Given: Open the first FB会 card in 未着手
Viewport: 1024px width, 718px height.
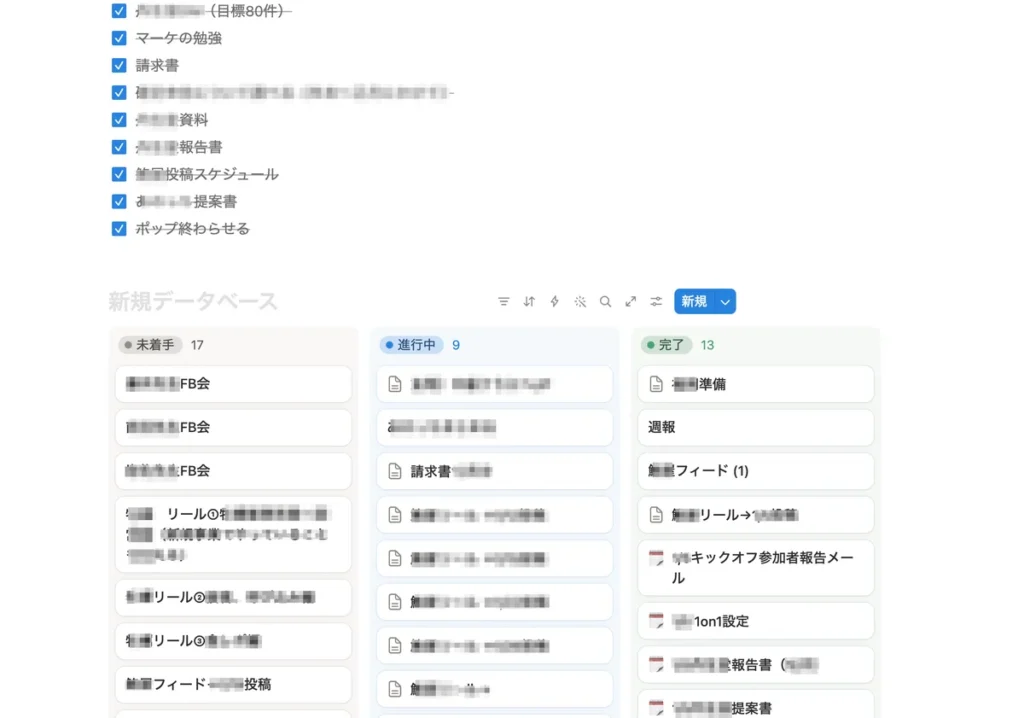Looking at the screenshot, I should (233, 384).
